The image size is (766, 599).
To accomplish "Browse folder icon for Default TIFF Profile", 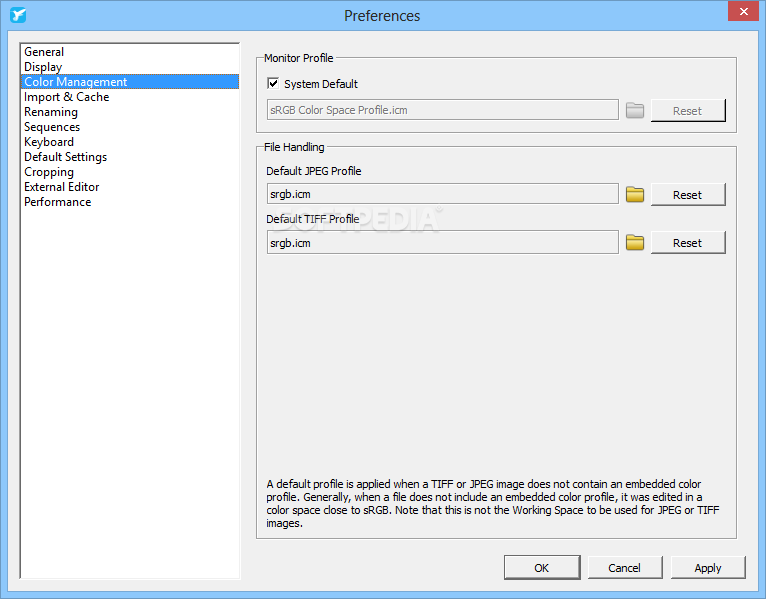I will point(635,242).
